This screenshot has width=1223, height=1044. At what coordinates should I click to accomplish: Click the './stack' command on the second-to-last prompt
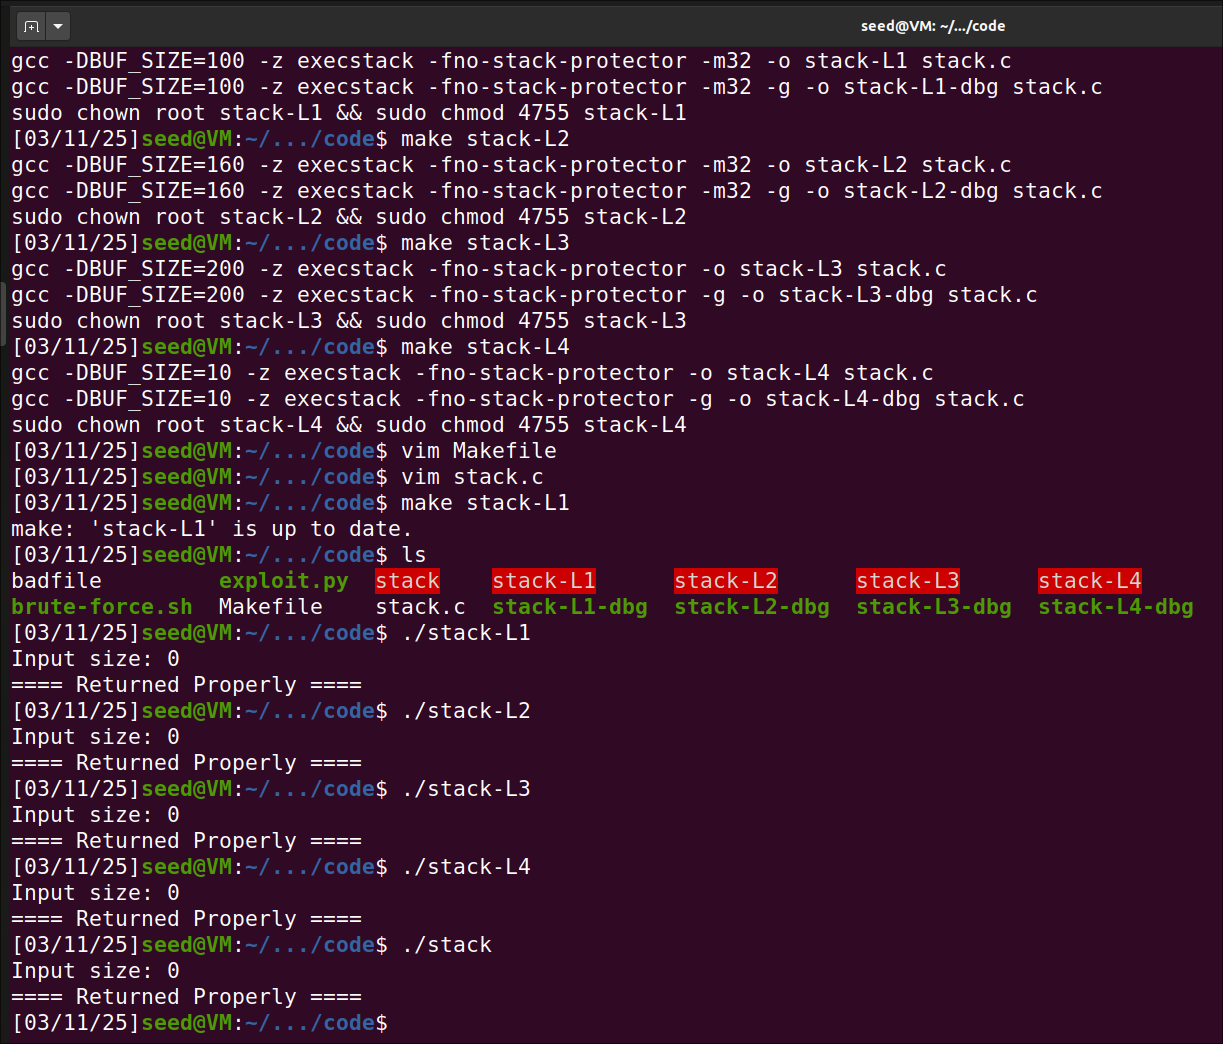(446, 945)
